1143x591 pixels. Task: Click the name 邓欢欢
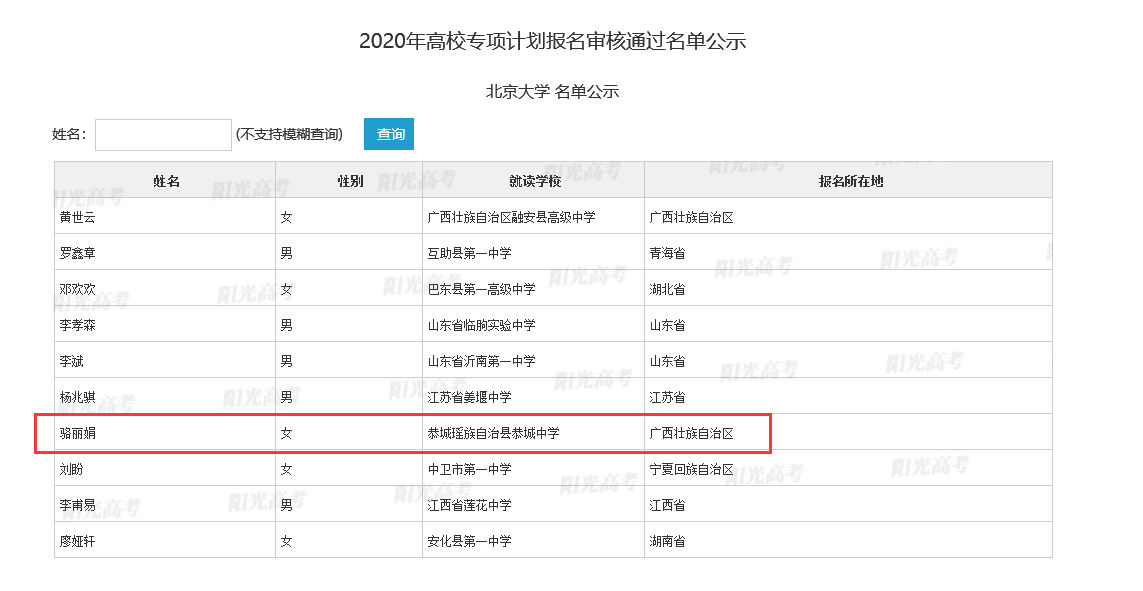tap(77, 289)
